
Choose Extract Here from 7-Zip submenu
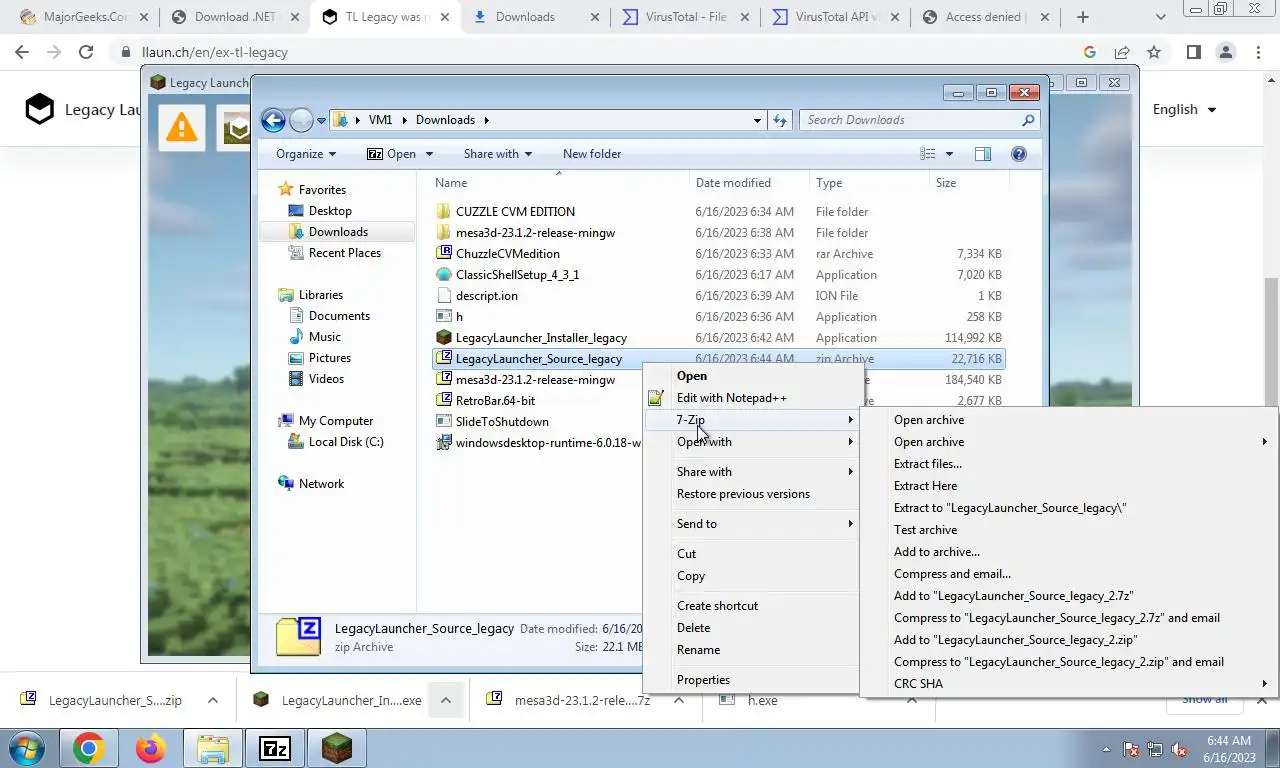925,486
